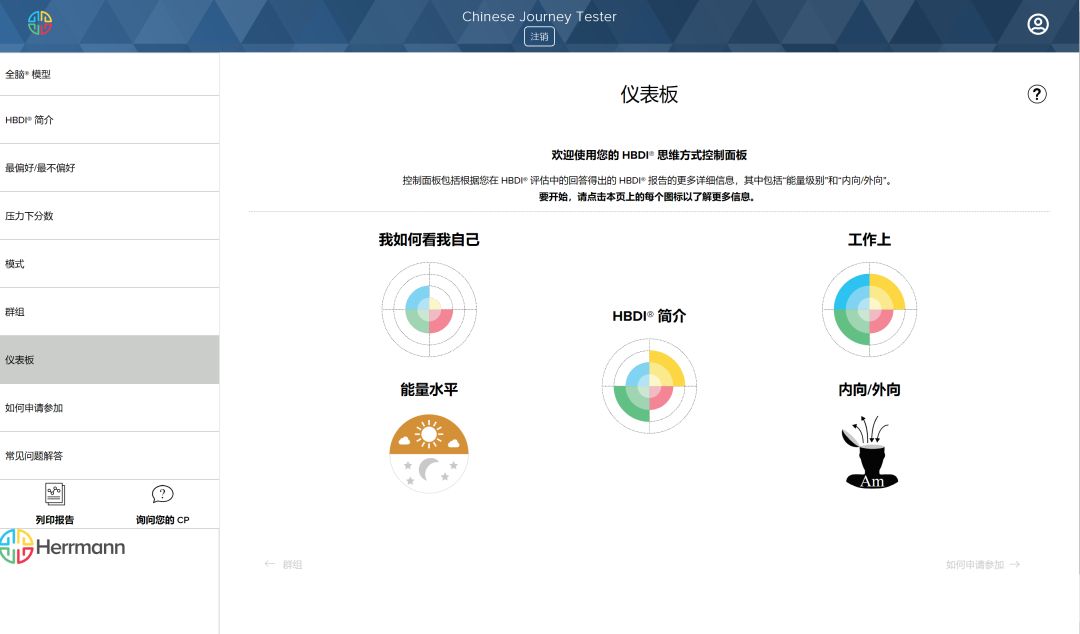This screenshot has height=634, width=1080.
Task: Open the 能量水平 sun and moon icon
Action: point(429,453)
